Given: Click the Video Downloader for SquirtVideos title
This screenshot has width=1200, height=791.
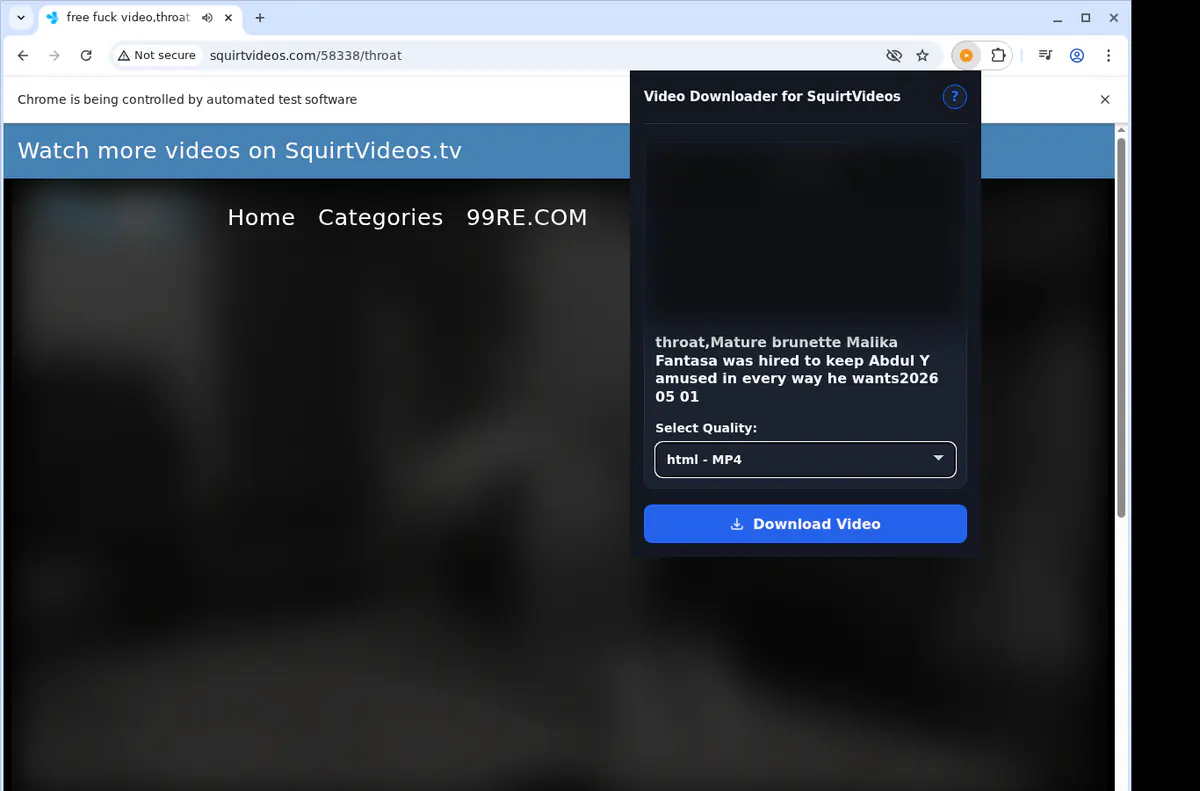Looking at the screenshot, I should pyautogui.click(x=772, y=97).
